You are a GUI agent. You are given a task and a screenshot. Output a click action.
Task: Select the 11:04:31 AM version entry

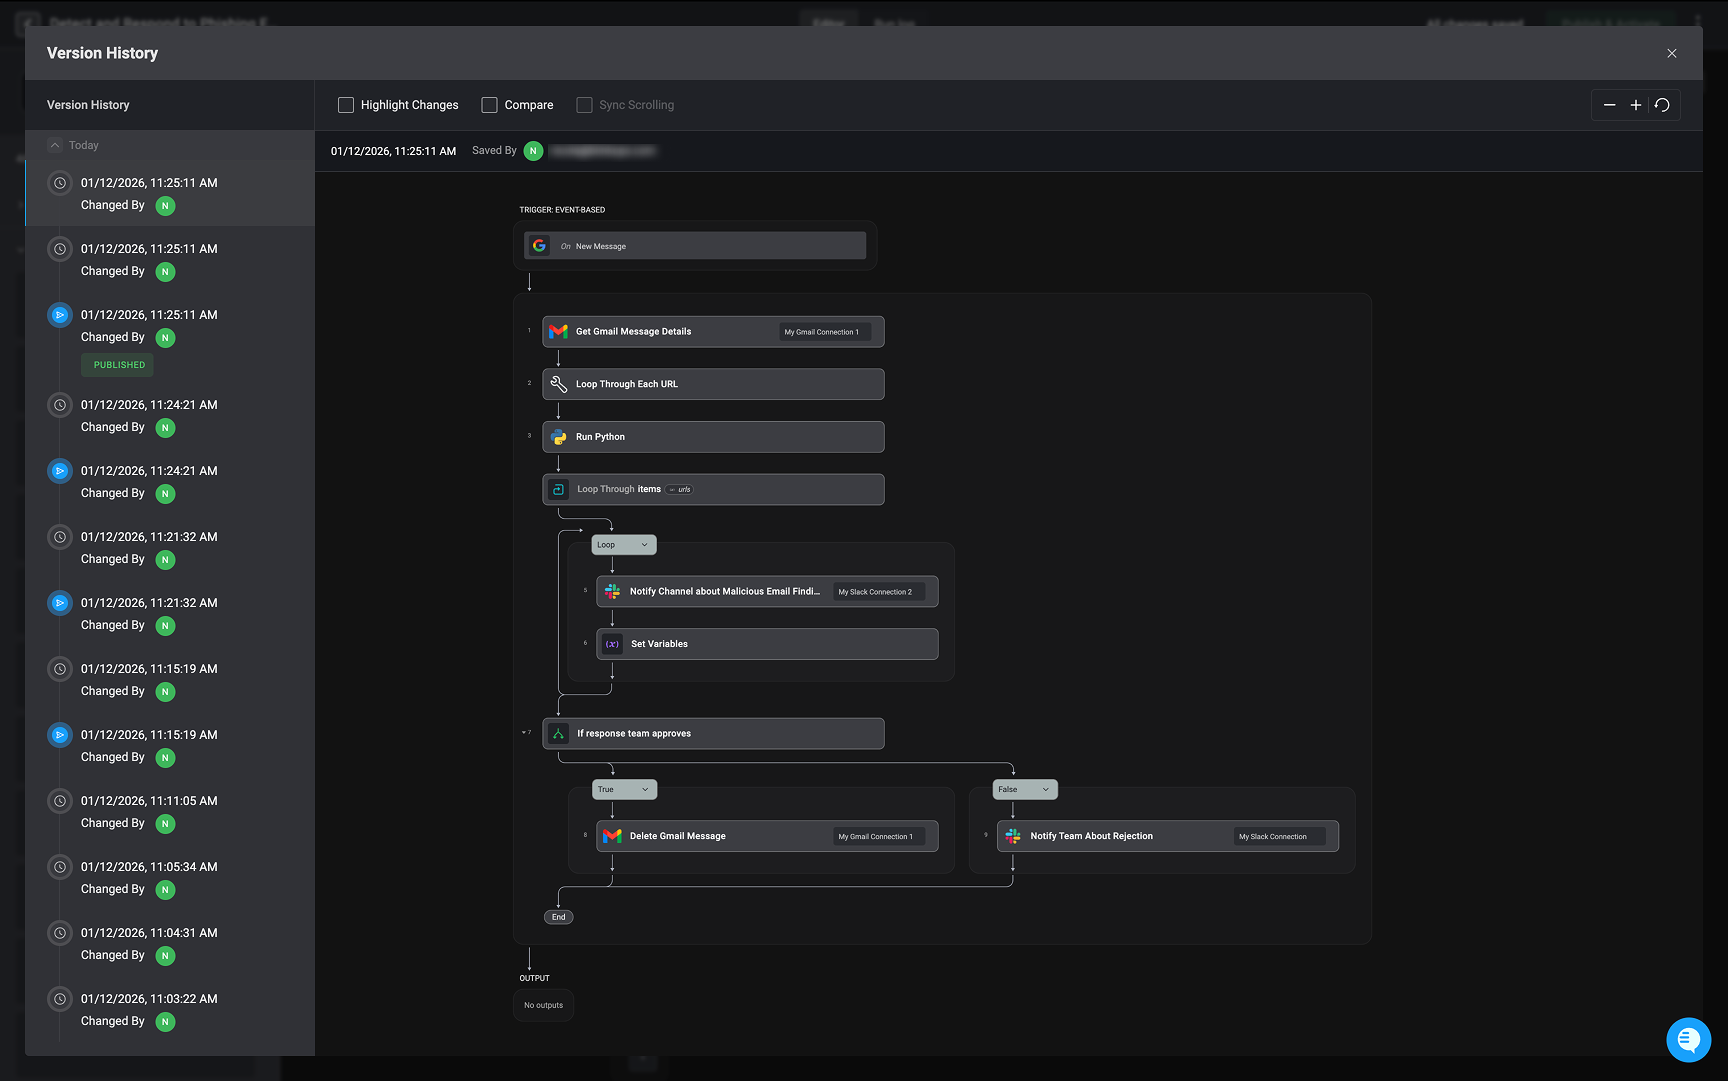click(x=170, y=944)
